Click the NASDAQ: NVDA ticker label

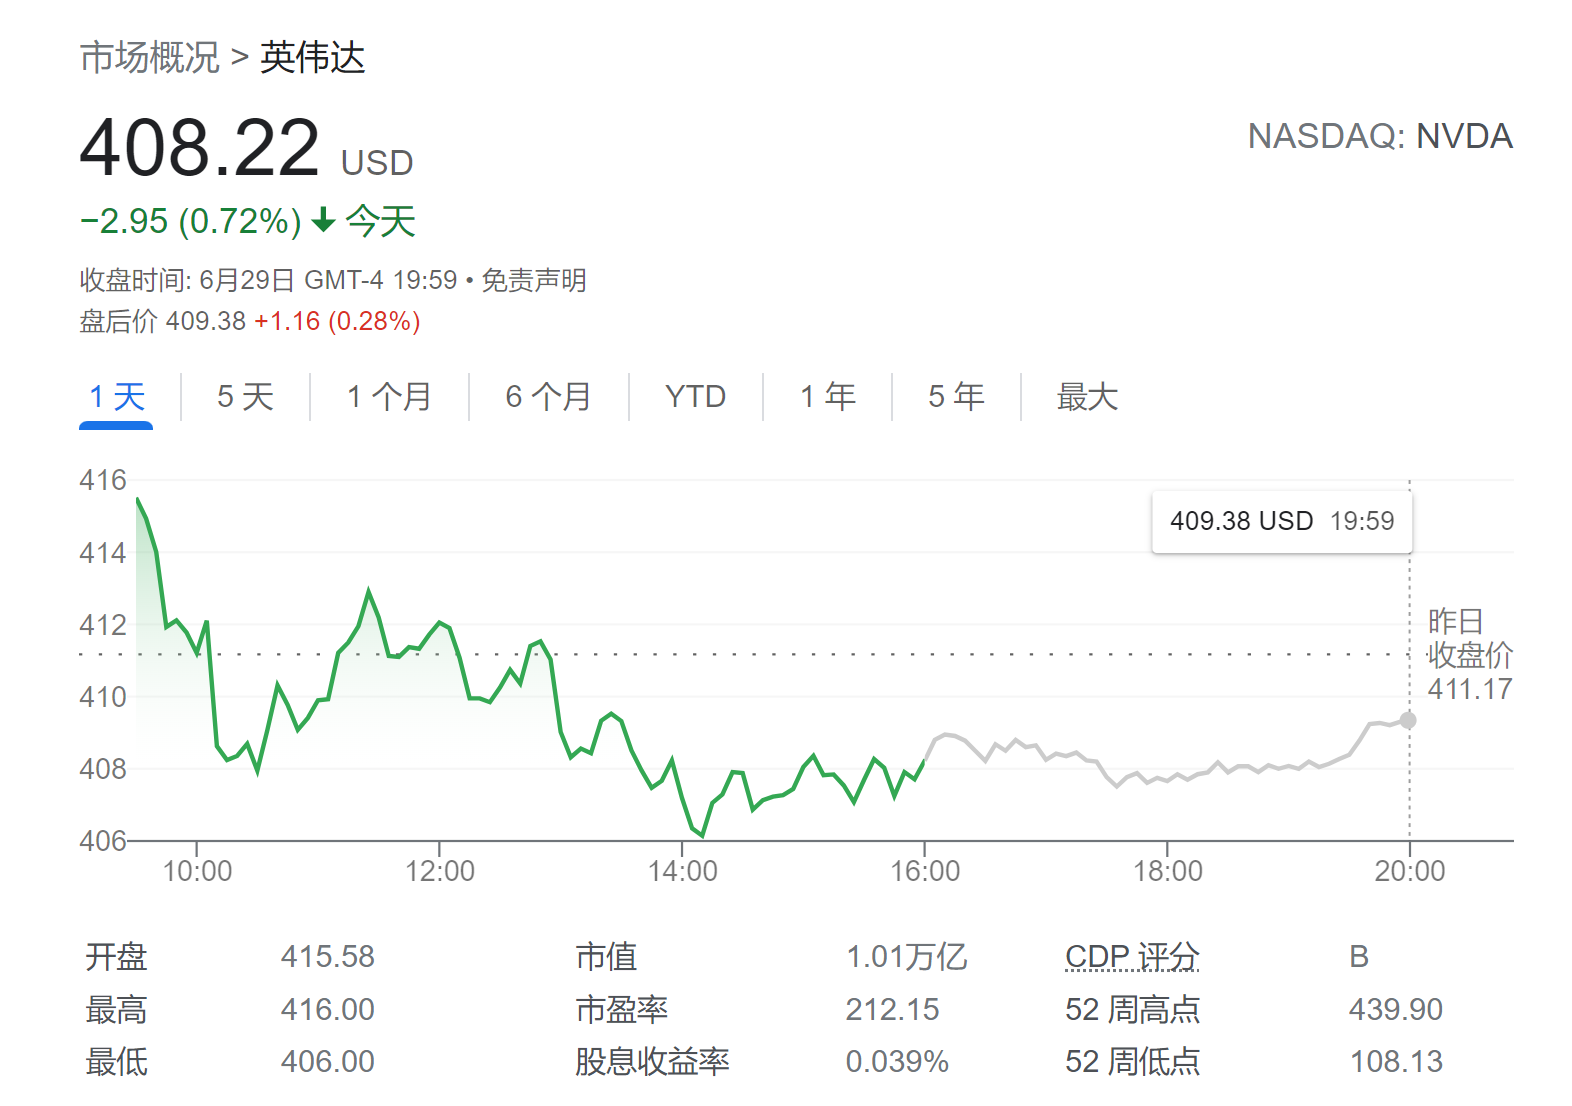(x=1379, y=136)
